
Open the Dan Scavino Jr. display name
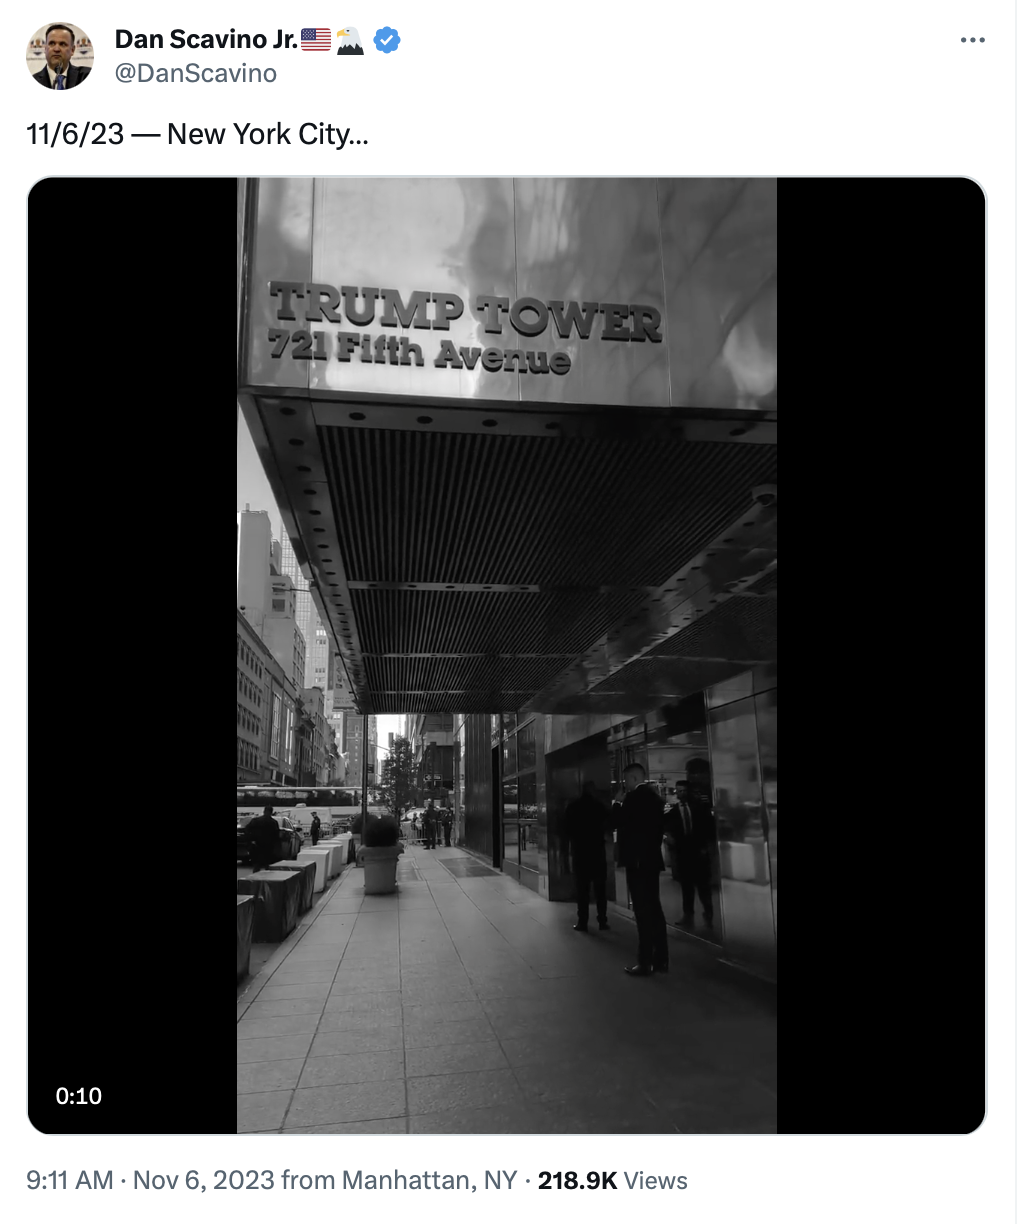[206, 39]
